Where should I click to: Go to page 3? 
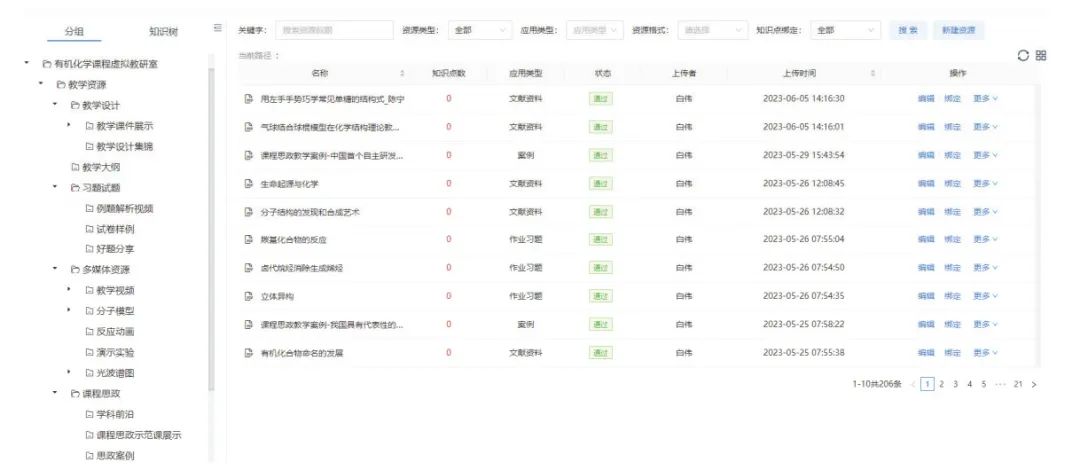[x=955, y=385]
